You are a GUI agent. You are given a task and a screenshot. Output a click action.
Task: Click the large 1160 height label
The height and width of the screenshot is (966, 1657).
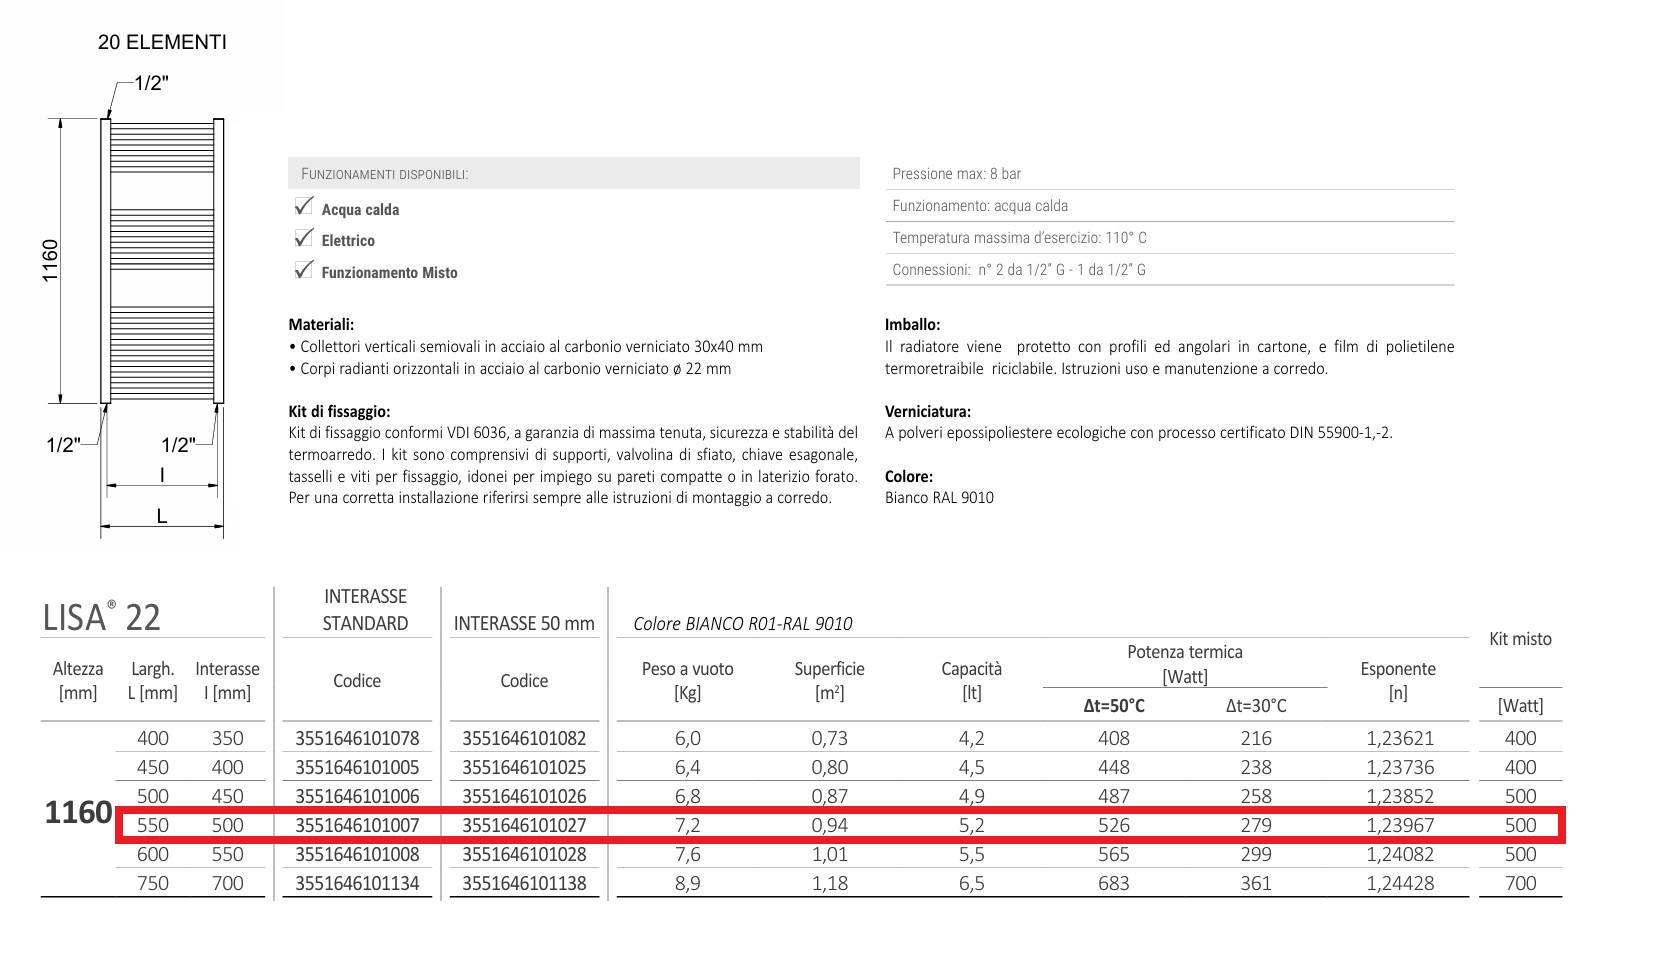coord(78,813)
